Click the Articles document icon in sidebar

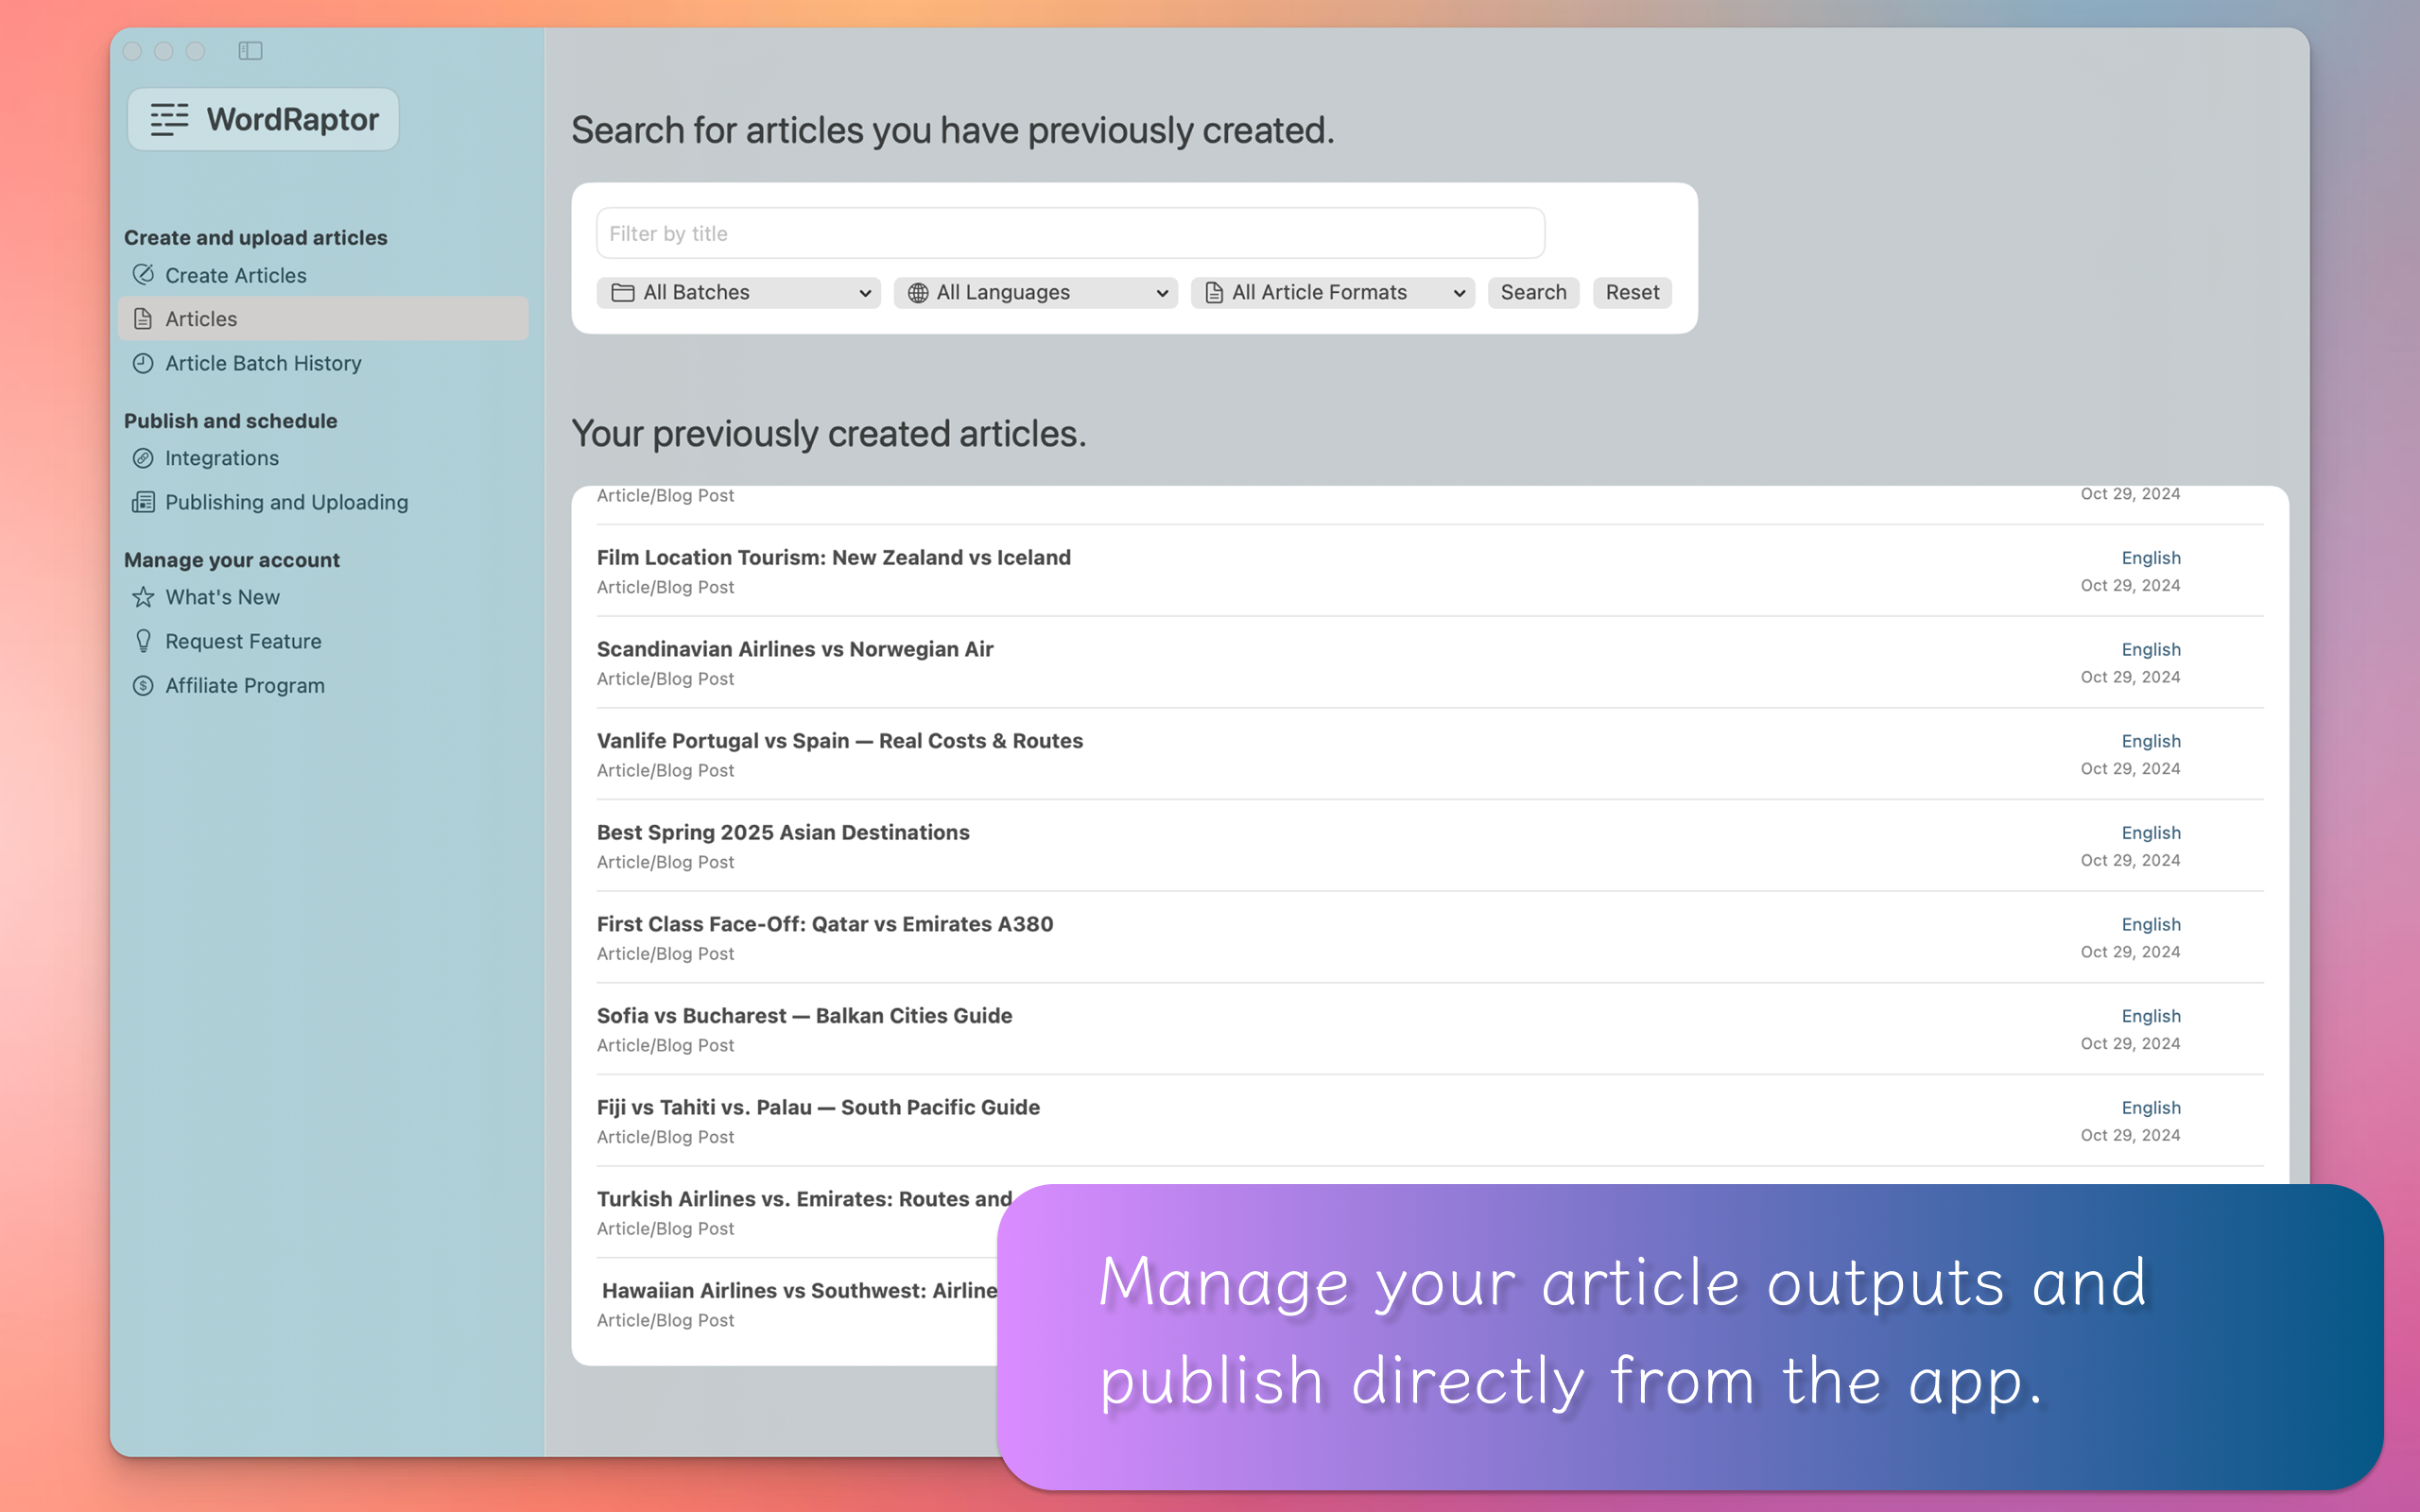143,318
